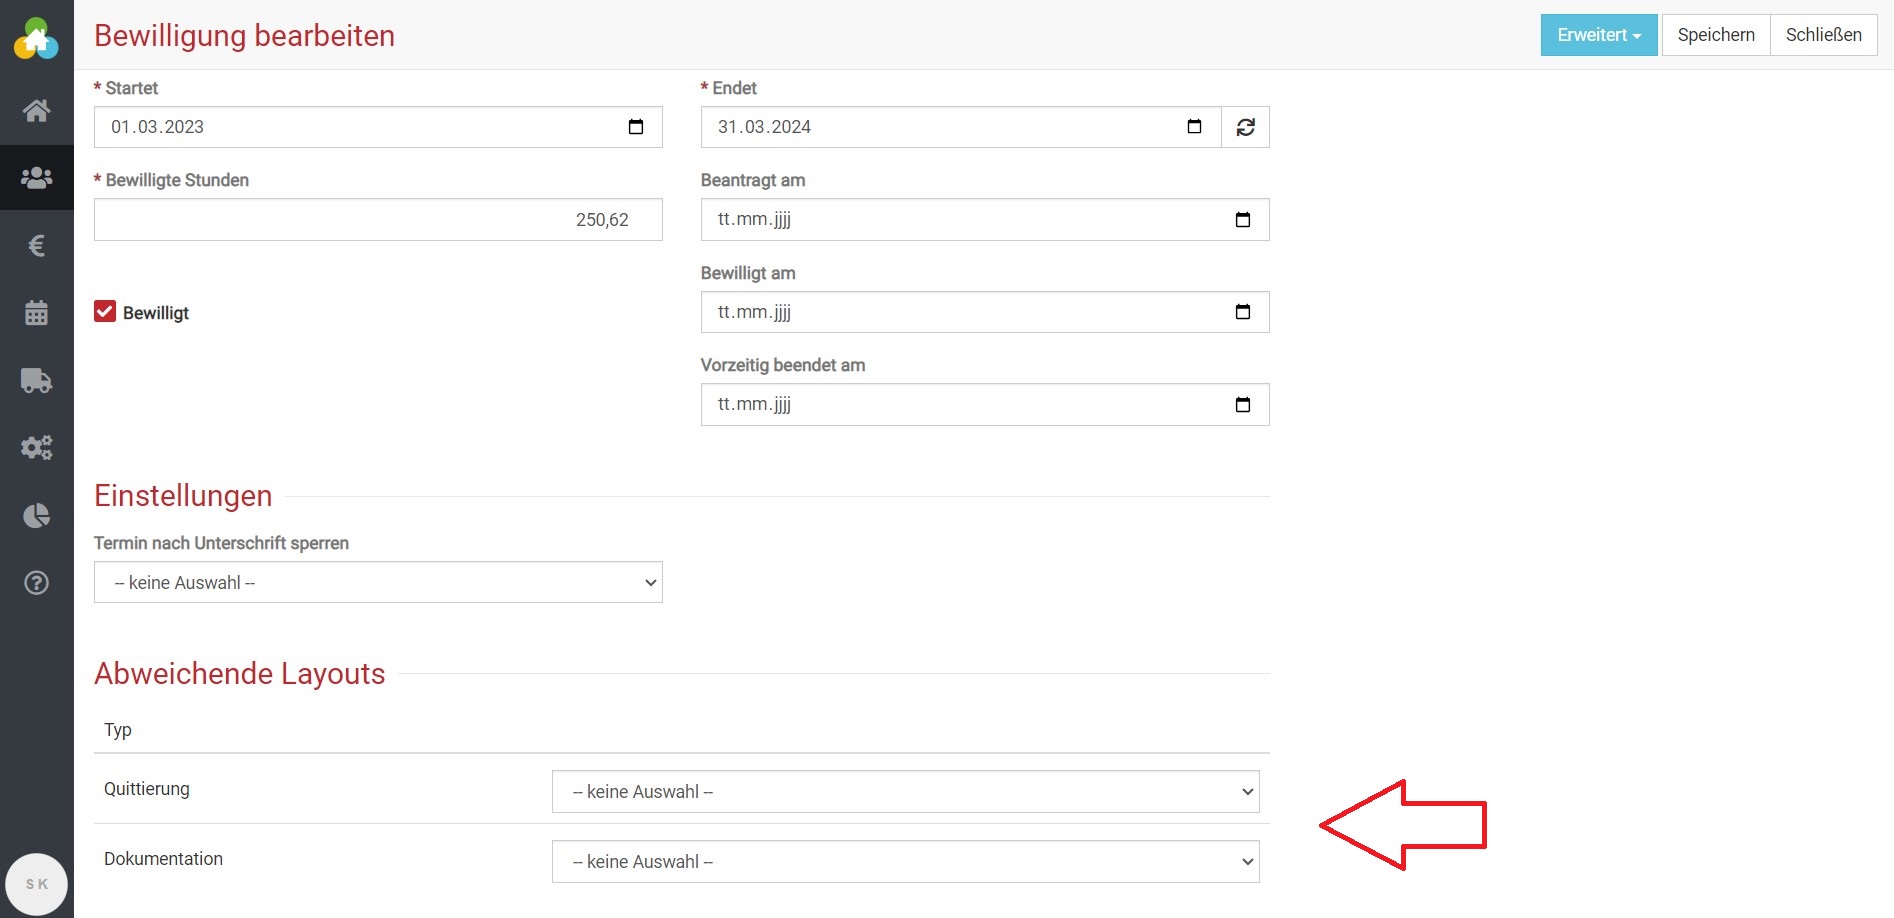Screen dimensions: 1894x918
Task: Open calendar picker for Startet date
Action: coord(636,127)
